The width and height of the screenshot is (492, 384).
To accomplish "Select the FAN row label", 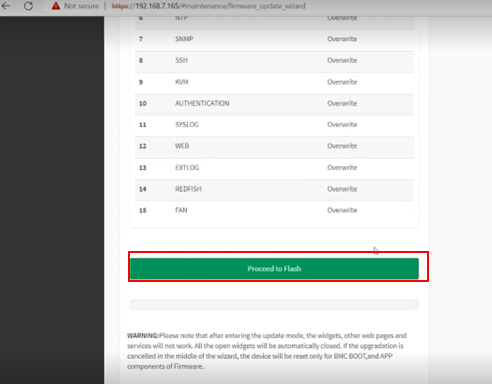I will (181, 210).
